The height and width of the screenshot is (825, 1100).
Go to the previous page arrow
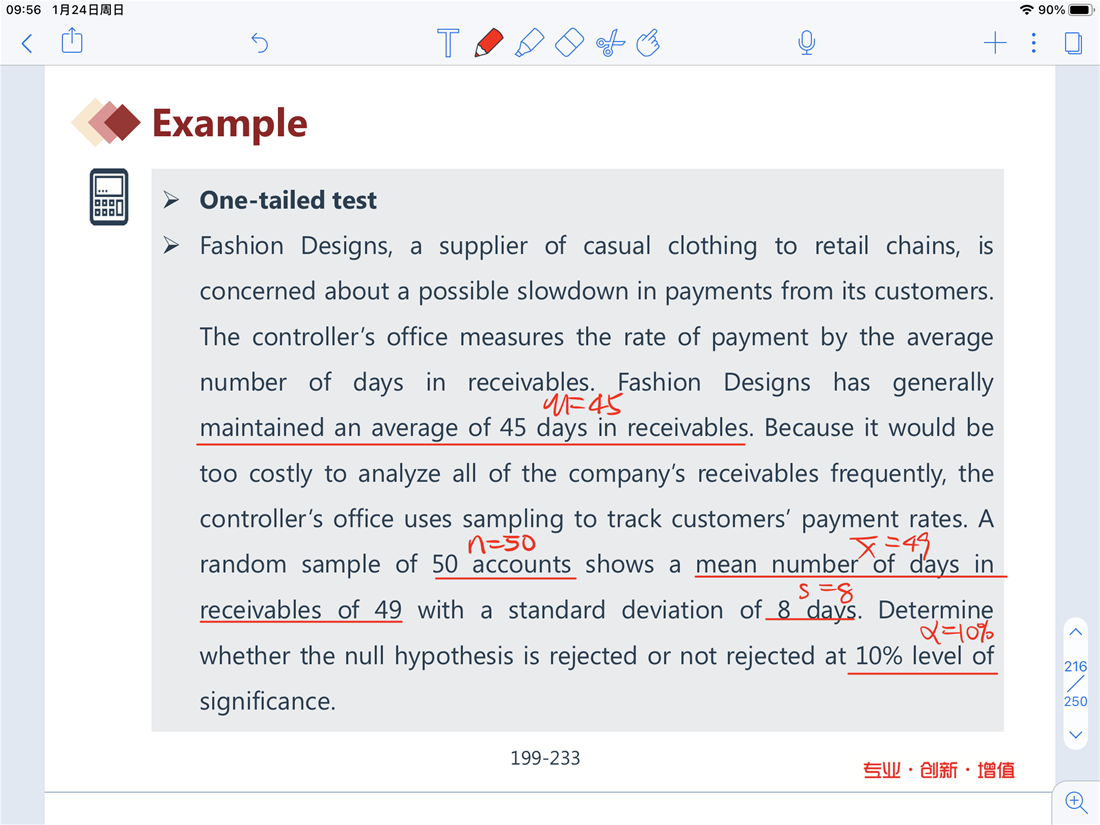pos(1075,632)
